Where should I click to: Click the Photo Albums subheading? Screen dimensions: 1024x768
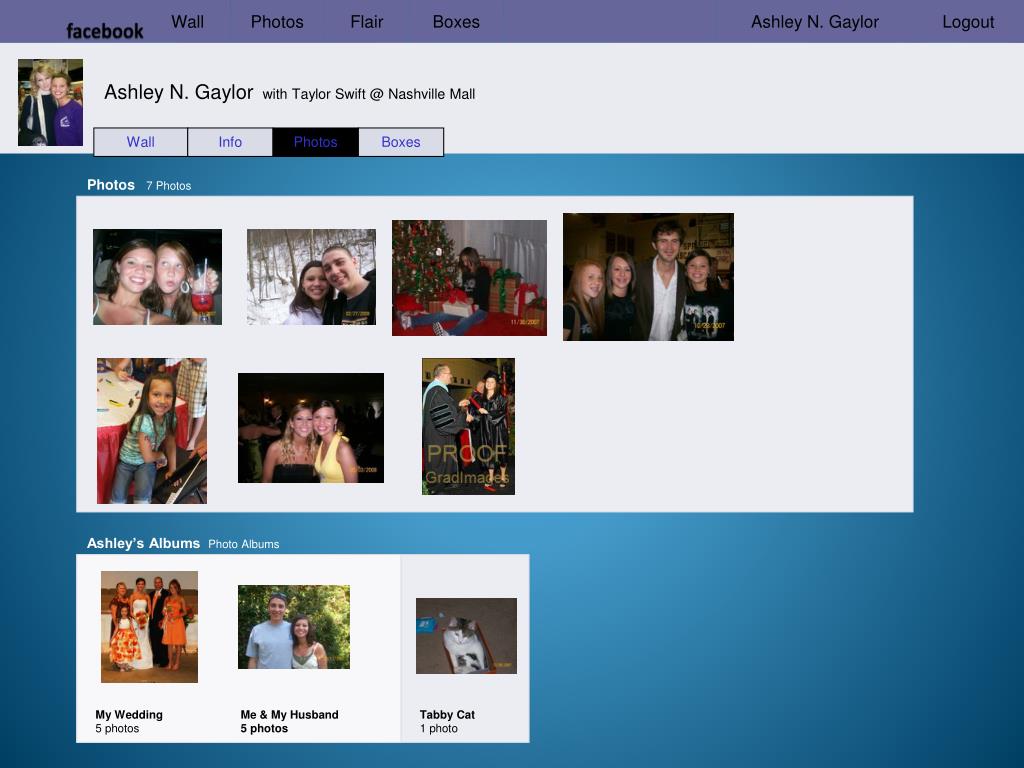coord(244,544)
